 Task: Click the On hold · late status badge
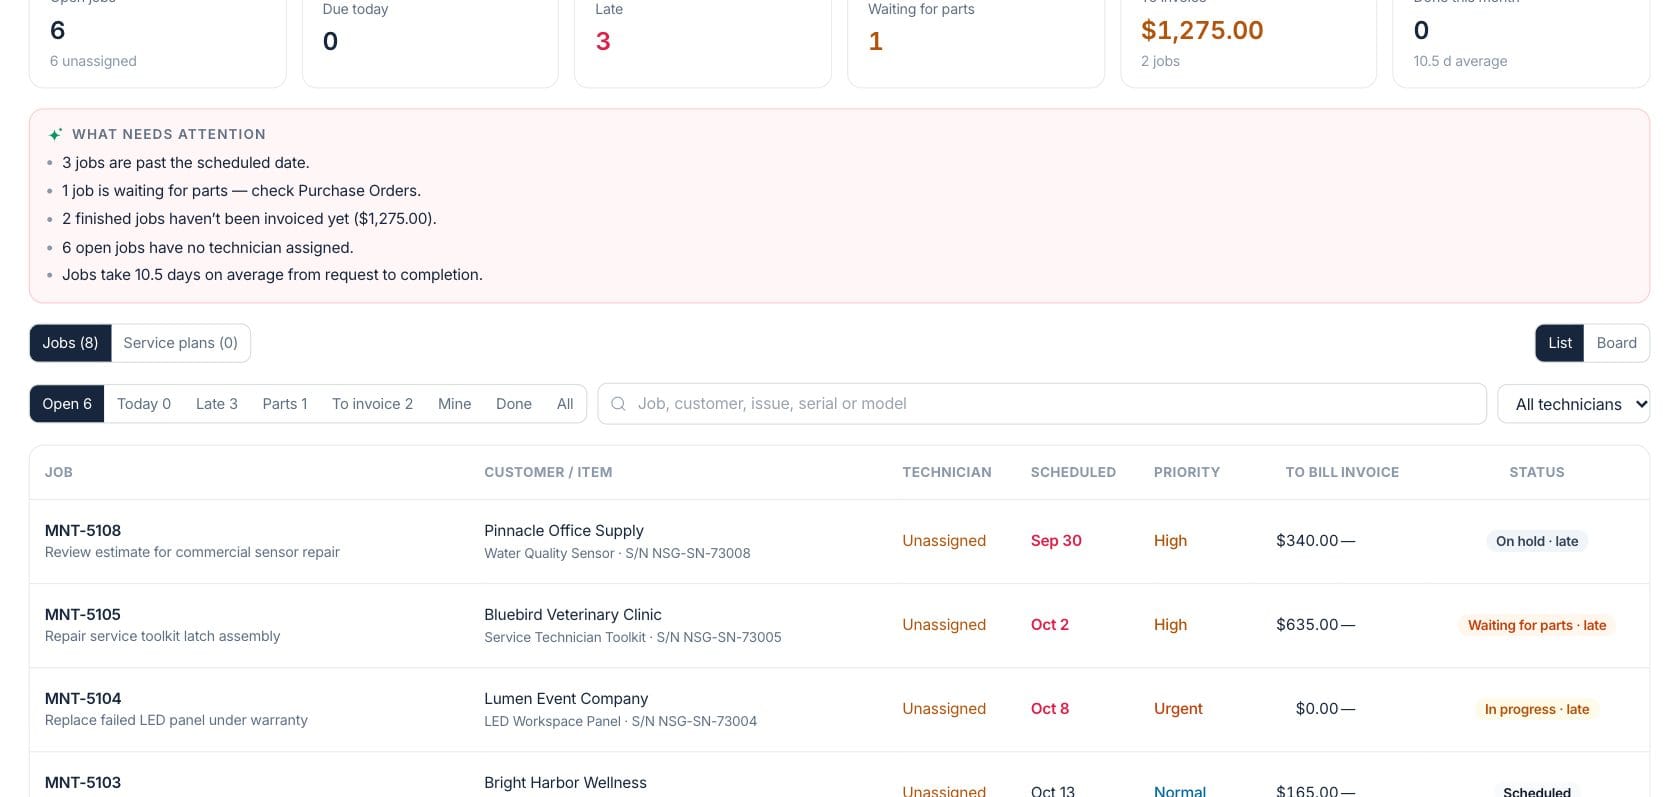pos(1537,541)
